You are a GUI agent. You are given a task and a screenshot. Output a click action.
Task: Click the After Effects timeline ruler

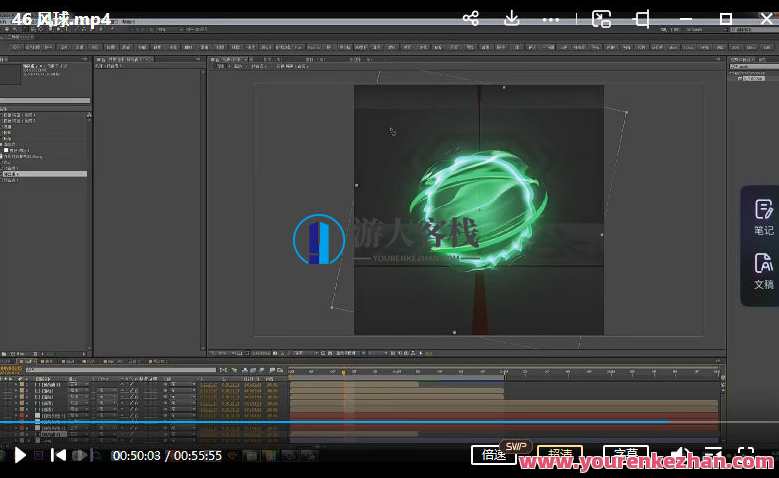pos(500,372)
